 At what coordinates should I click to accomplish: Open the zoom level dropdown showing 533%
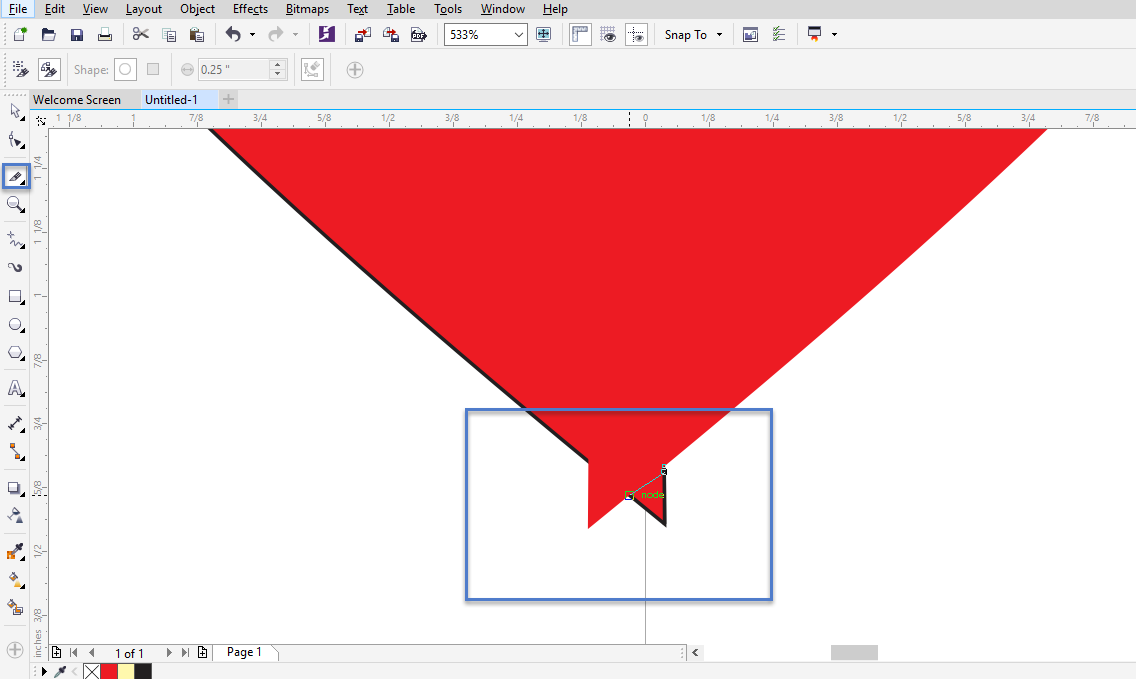pyautogui.click(x=517, y=34)
